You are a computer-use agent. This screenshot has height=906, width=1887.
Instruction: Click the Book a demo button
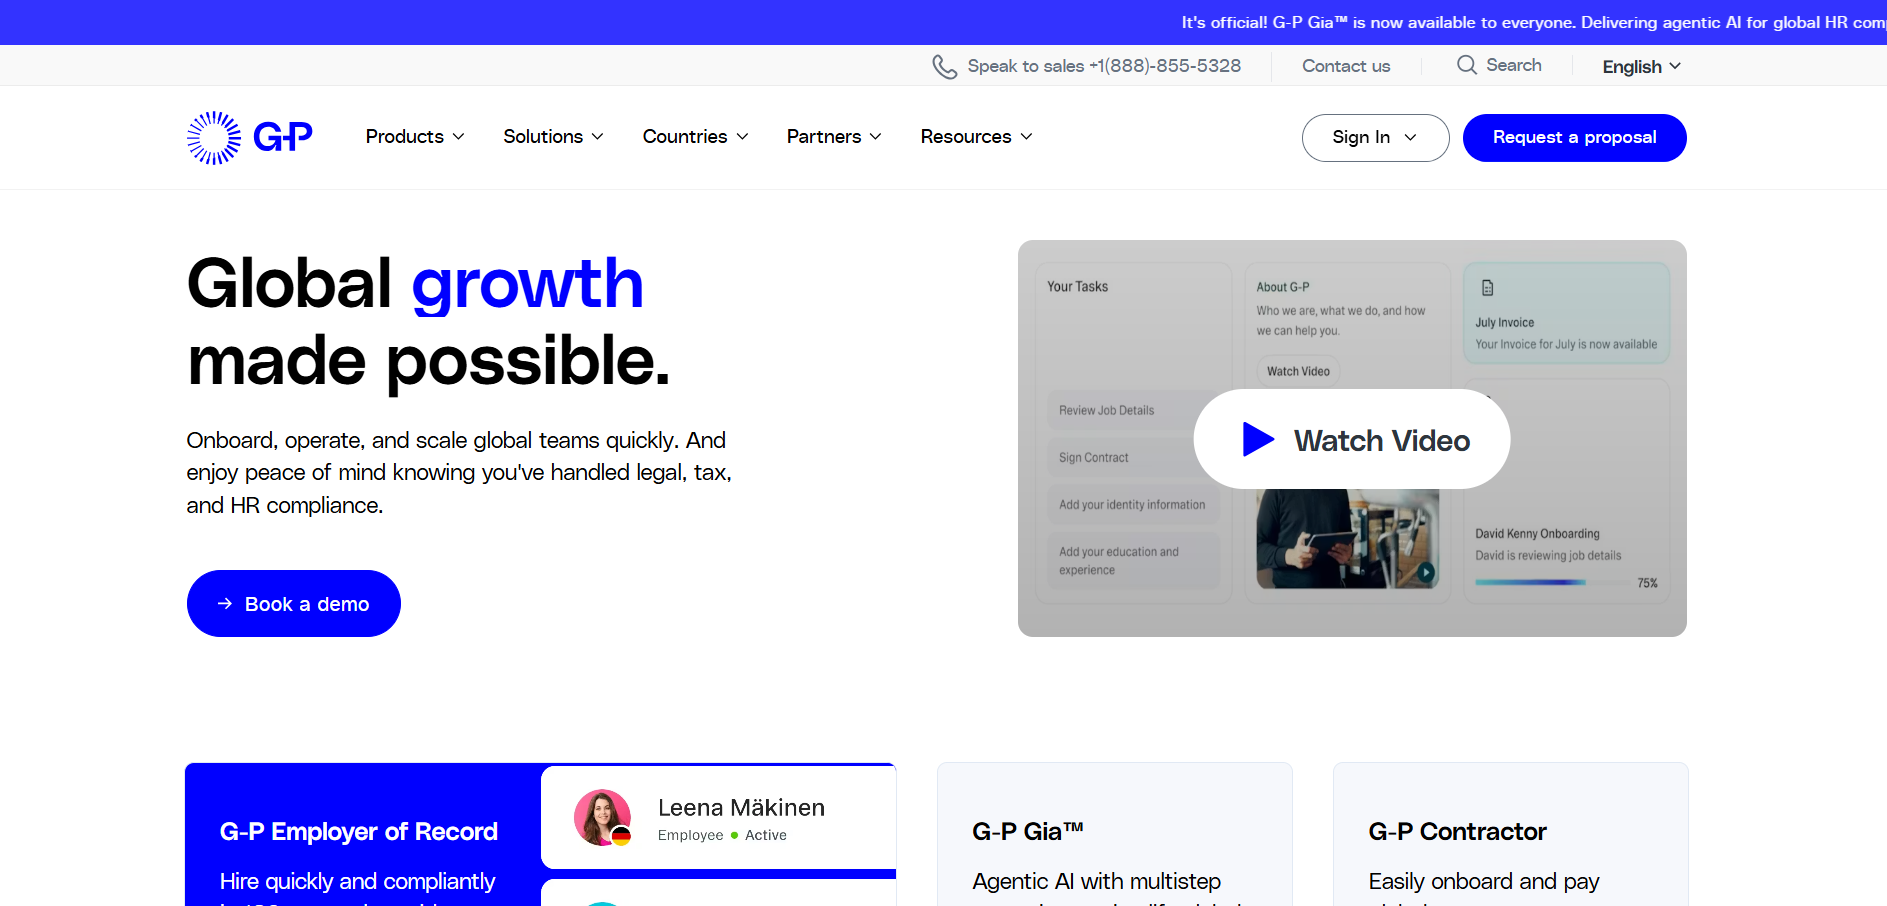[x=294, y=604]
